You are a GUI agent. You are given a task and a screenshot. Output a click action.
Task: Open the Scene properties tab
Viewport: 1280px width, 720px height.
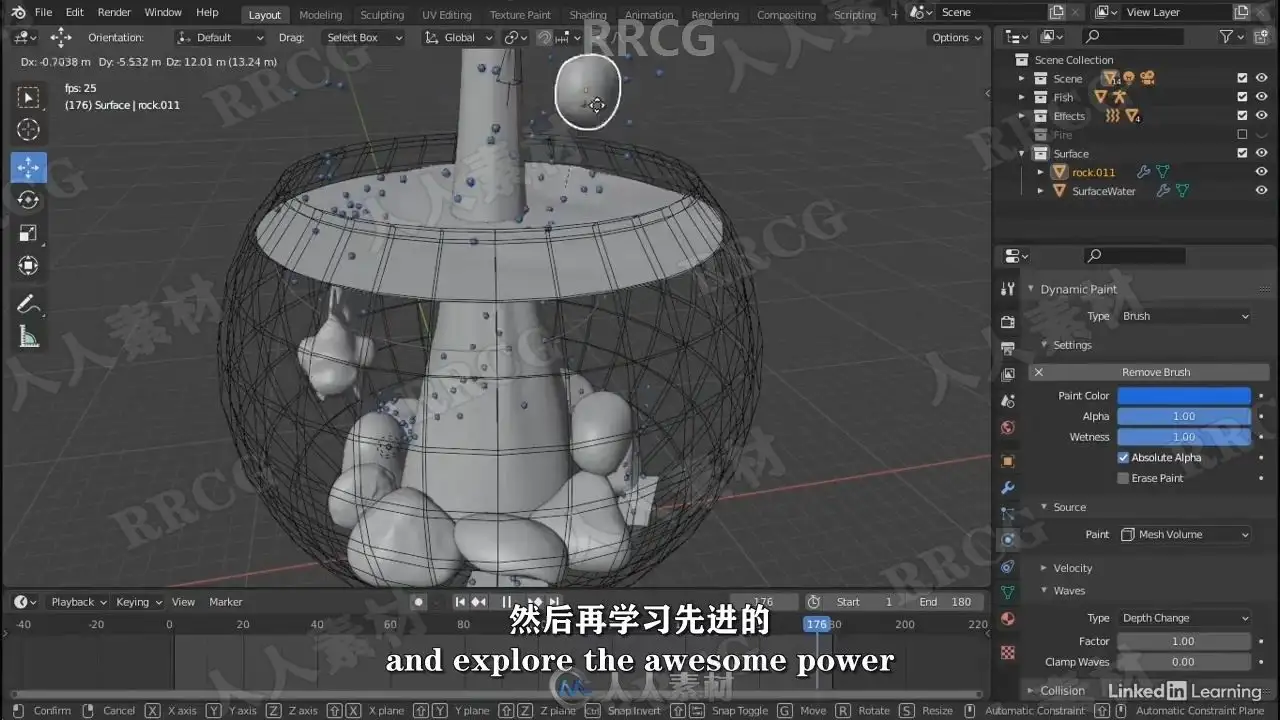[1008, 401]
